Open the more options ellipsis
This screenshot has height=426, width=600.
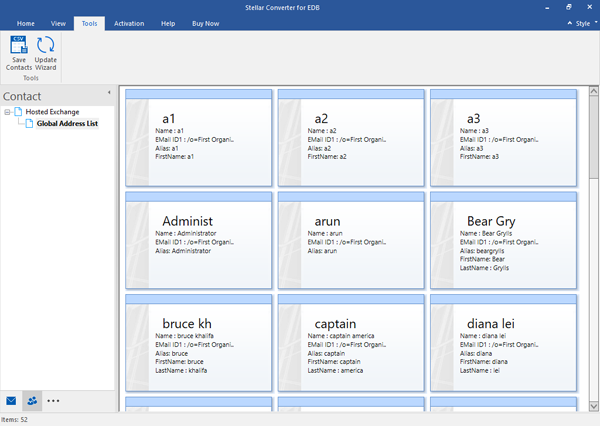53,401
